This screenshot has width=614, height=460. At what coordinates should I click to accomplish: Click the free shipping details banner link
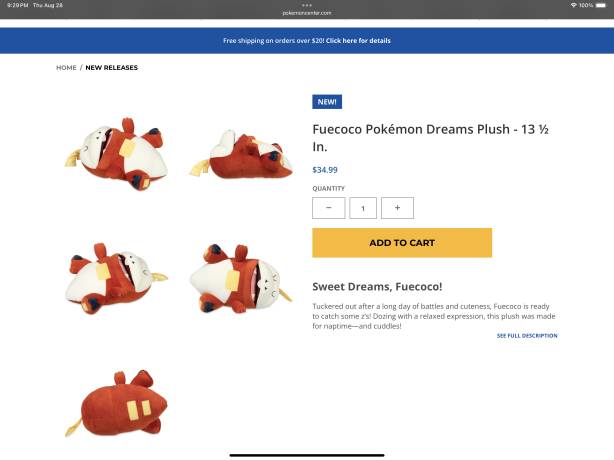[x=358, y=41]
